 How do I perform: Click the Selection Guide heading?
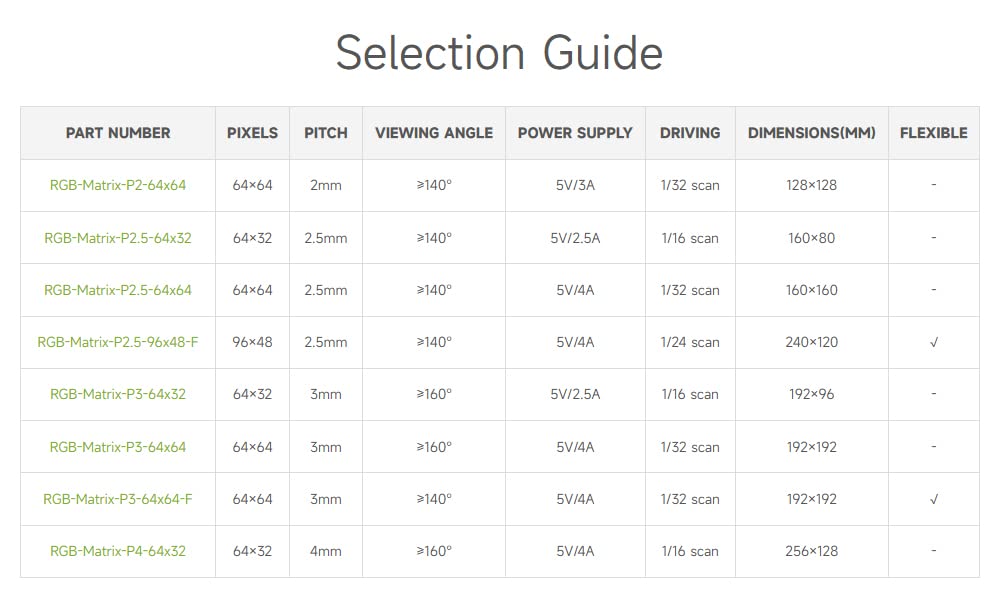coord(499,52)
